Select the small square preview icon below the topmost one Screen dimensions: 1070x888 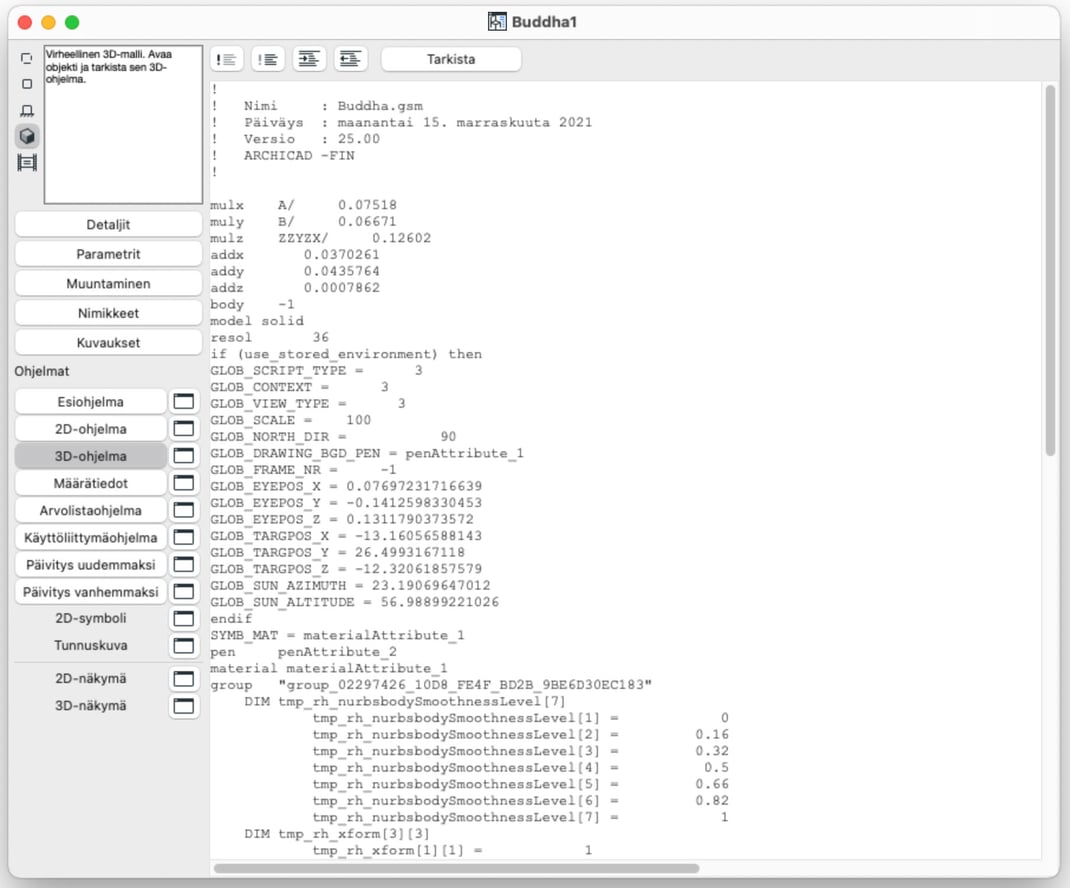[27, 84]
